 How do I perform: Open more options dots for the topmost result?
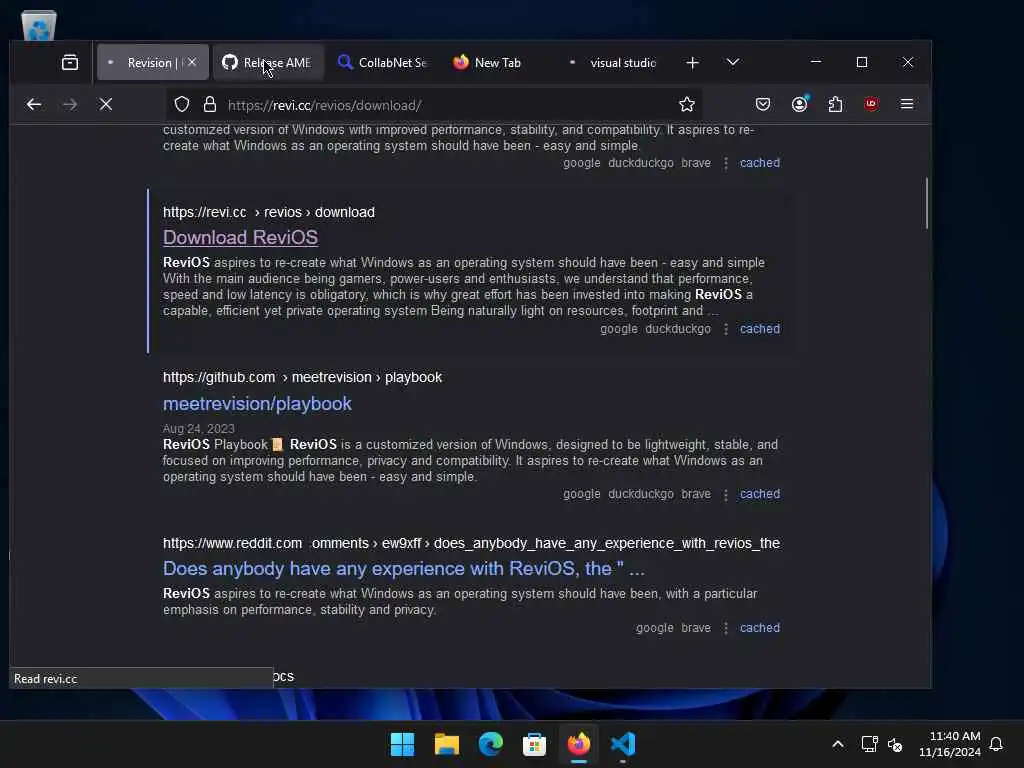[726, 163]
